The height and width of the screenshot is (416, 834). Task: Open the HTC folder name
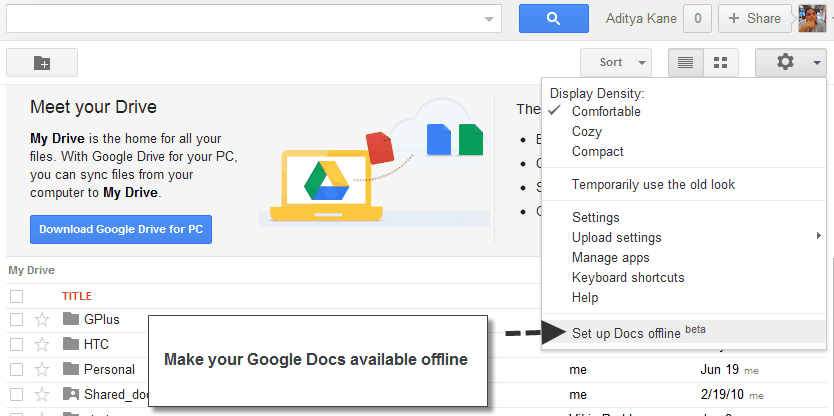click(x=96, y=344)
